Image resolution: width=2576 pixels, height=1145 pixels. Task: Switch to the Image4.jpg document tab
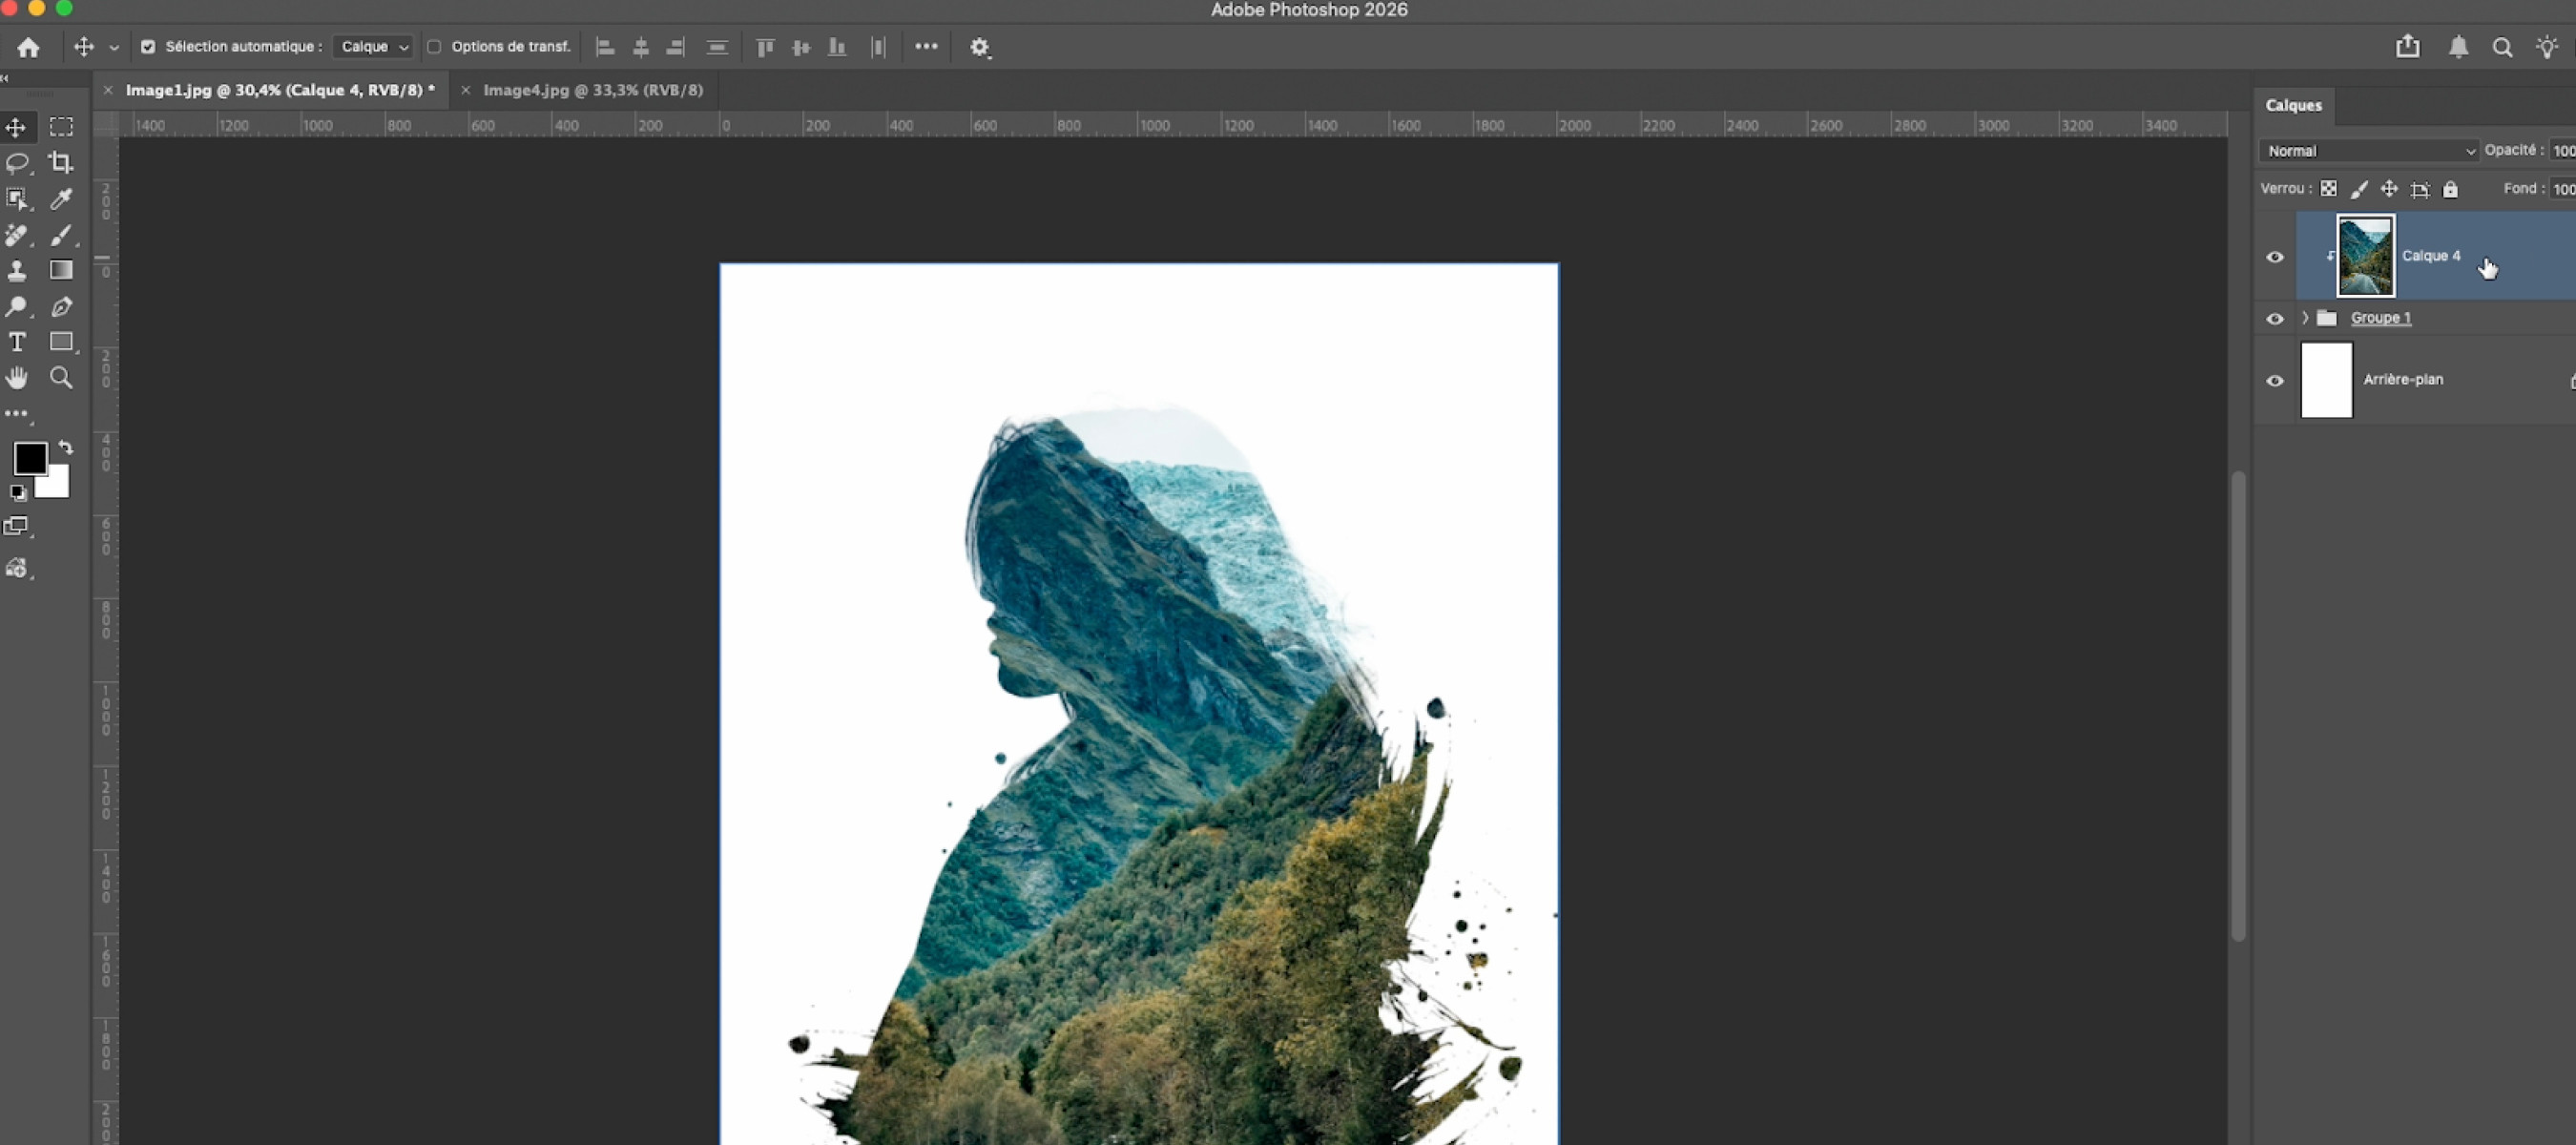(x=592, y=90)
